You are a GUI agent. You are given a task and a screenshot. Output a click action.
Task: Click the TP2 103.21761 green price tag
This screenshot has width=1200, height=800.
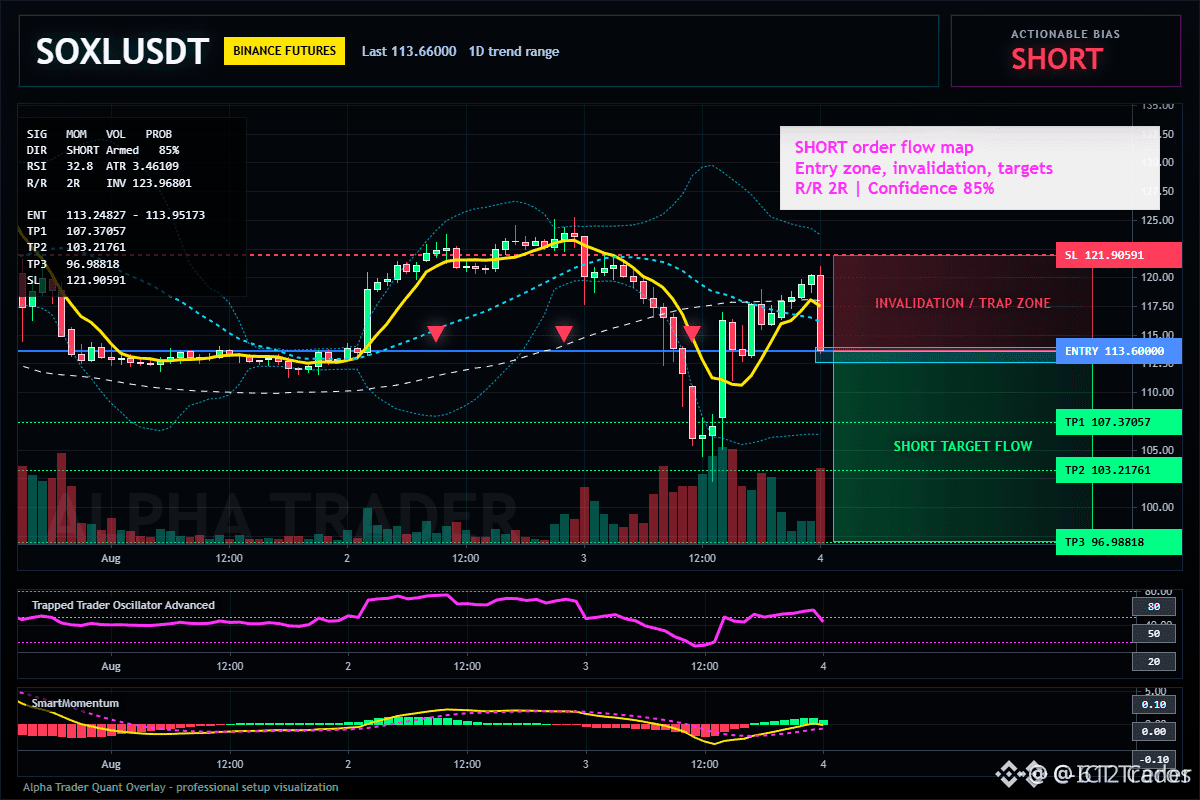[1118, 470]
